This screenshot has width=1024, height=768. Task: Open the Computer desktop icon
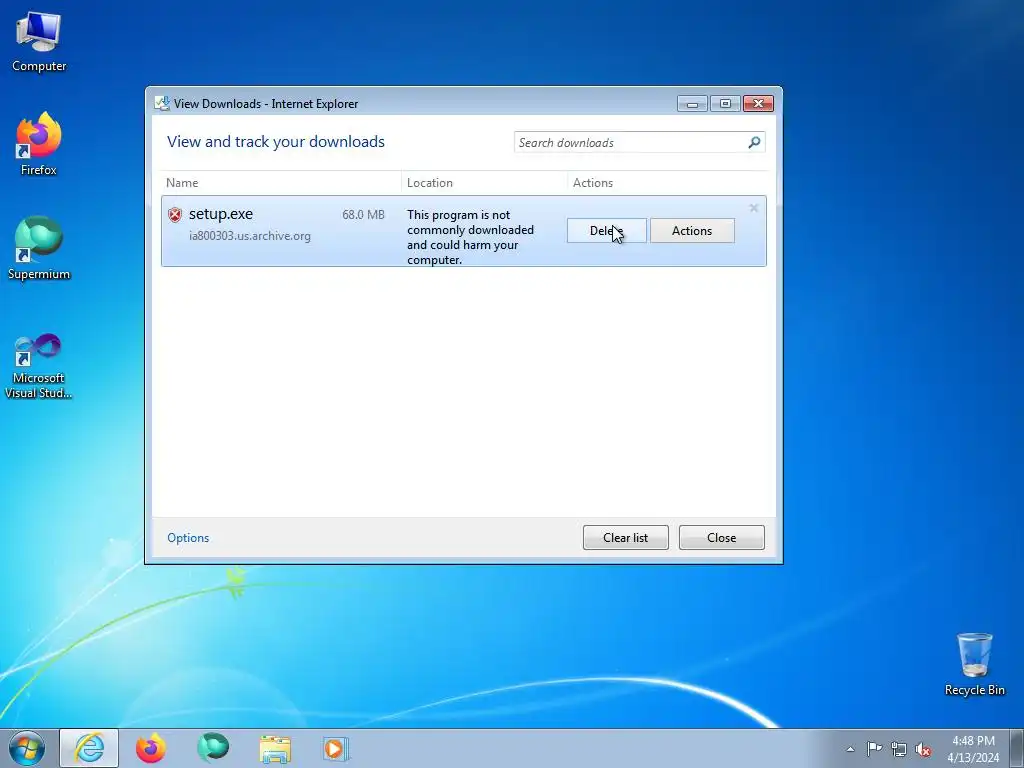[x=39, y=42]
